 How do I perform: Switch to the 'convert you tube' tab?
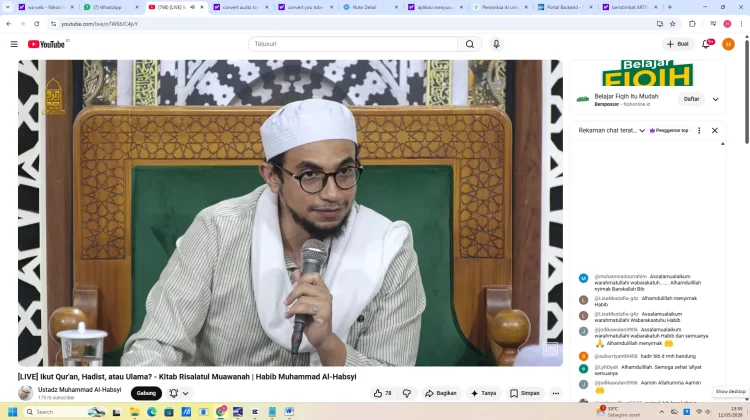tap(303, 7)
